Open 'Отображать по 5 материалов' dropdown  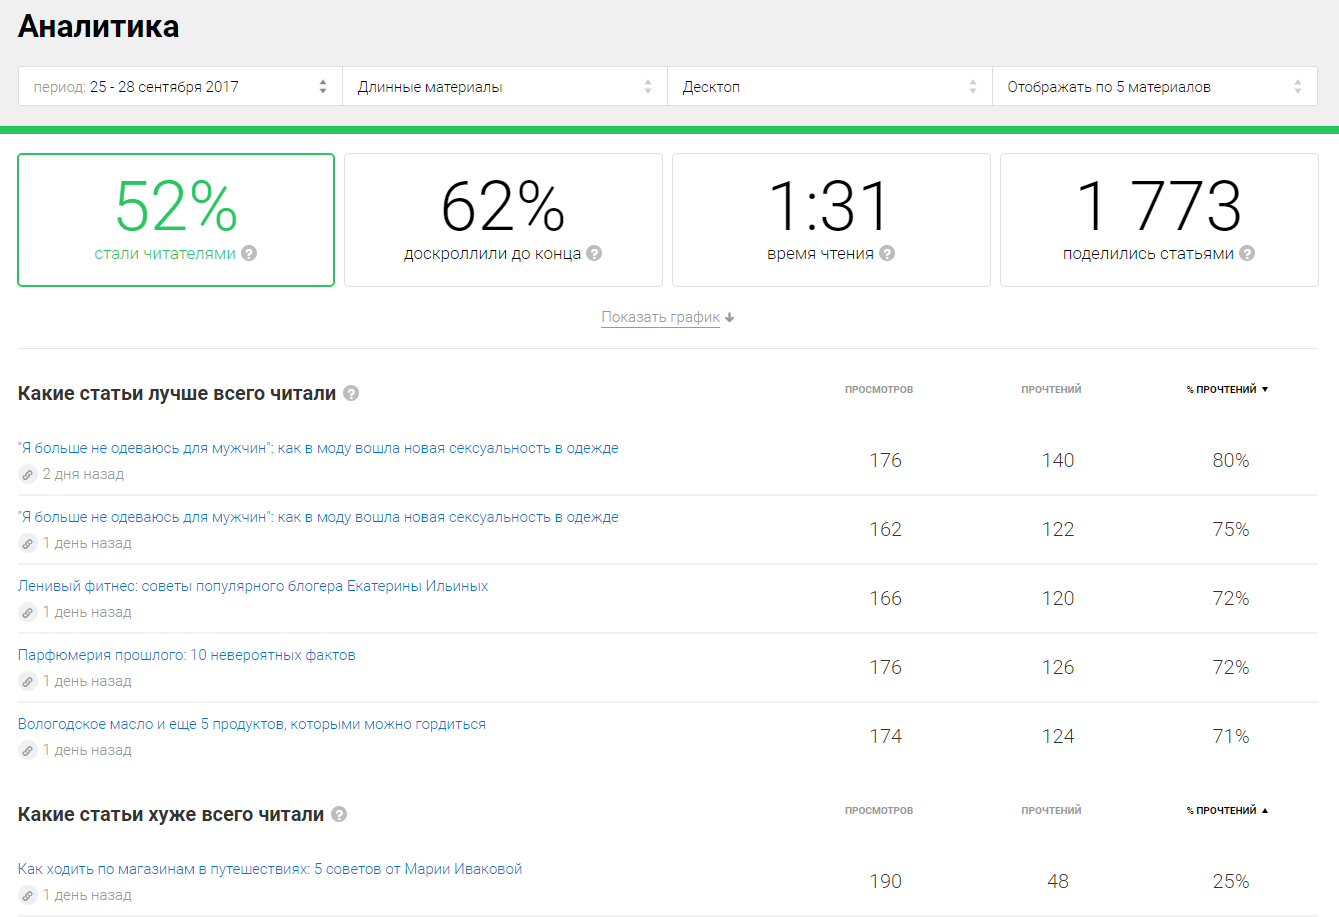[x=1154, y=87]
